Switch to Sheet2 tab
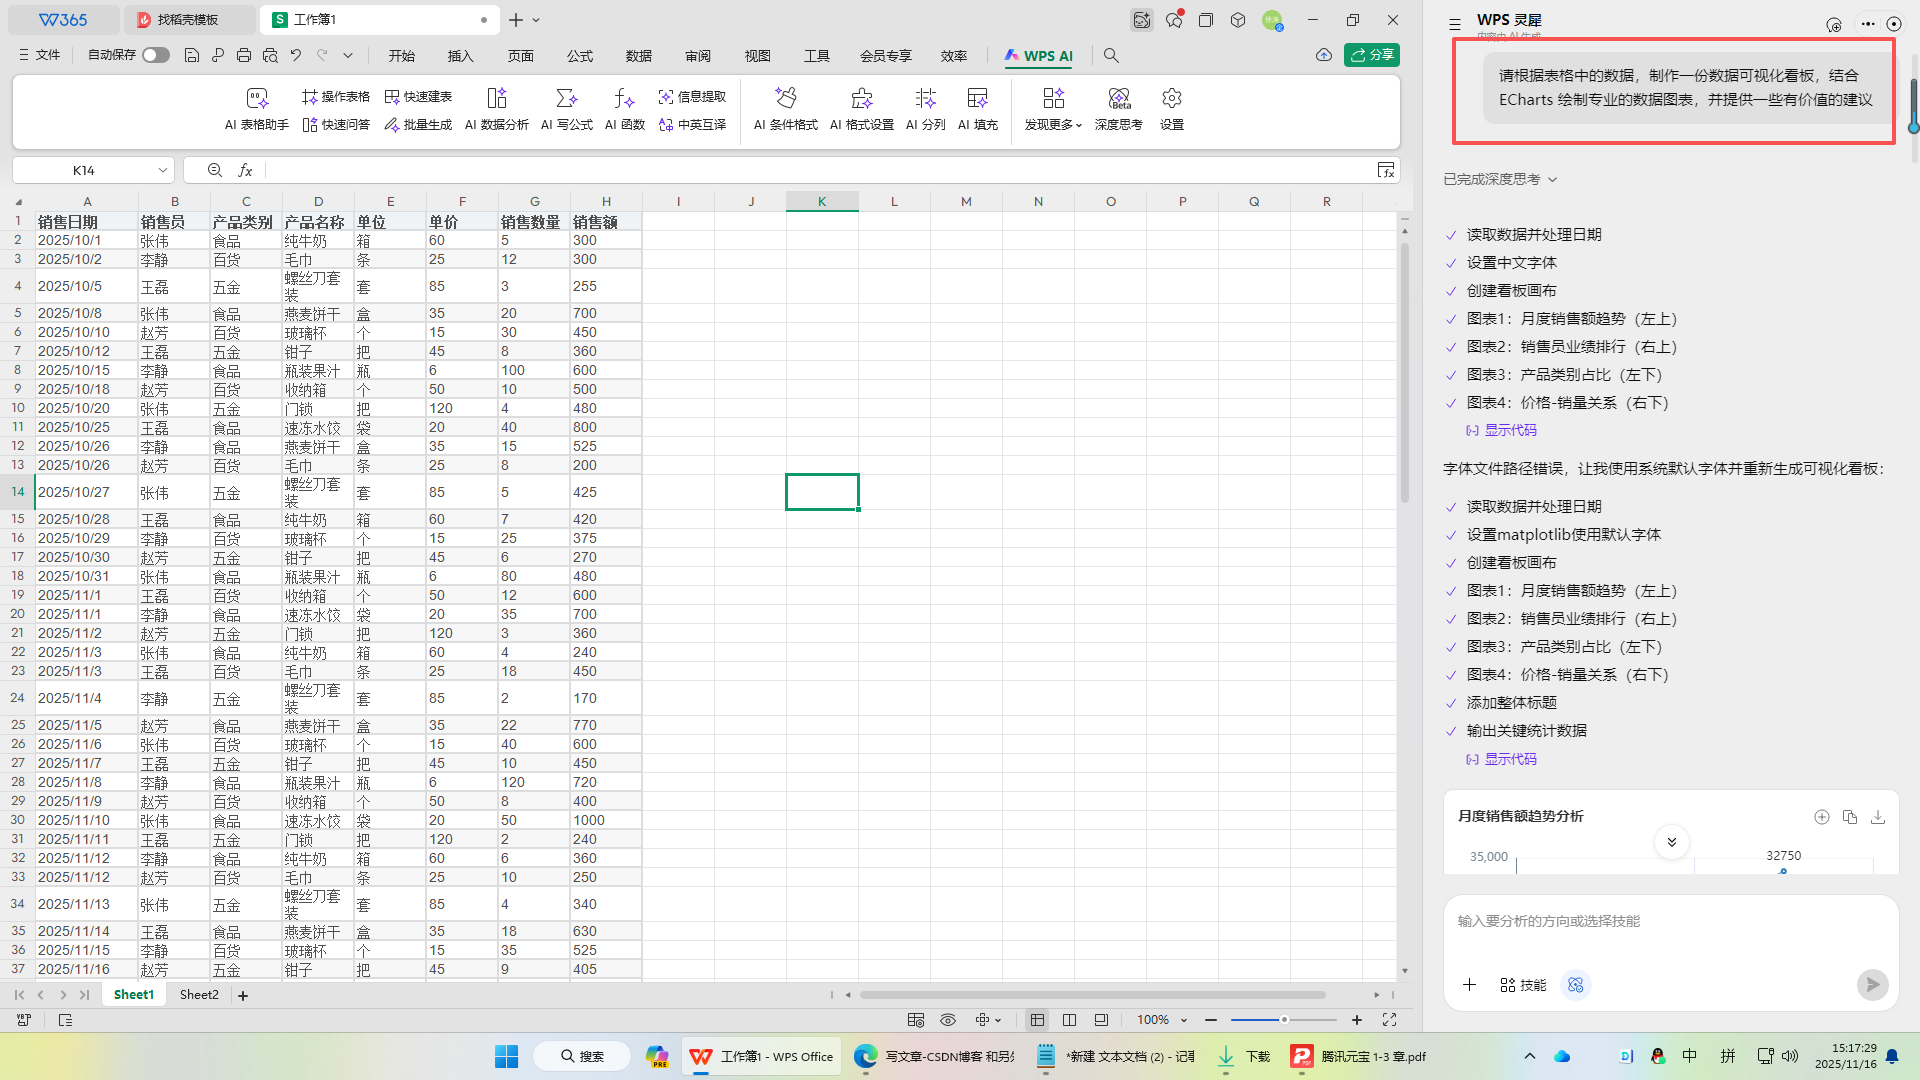 (x=199, y=995)
